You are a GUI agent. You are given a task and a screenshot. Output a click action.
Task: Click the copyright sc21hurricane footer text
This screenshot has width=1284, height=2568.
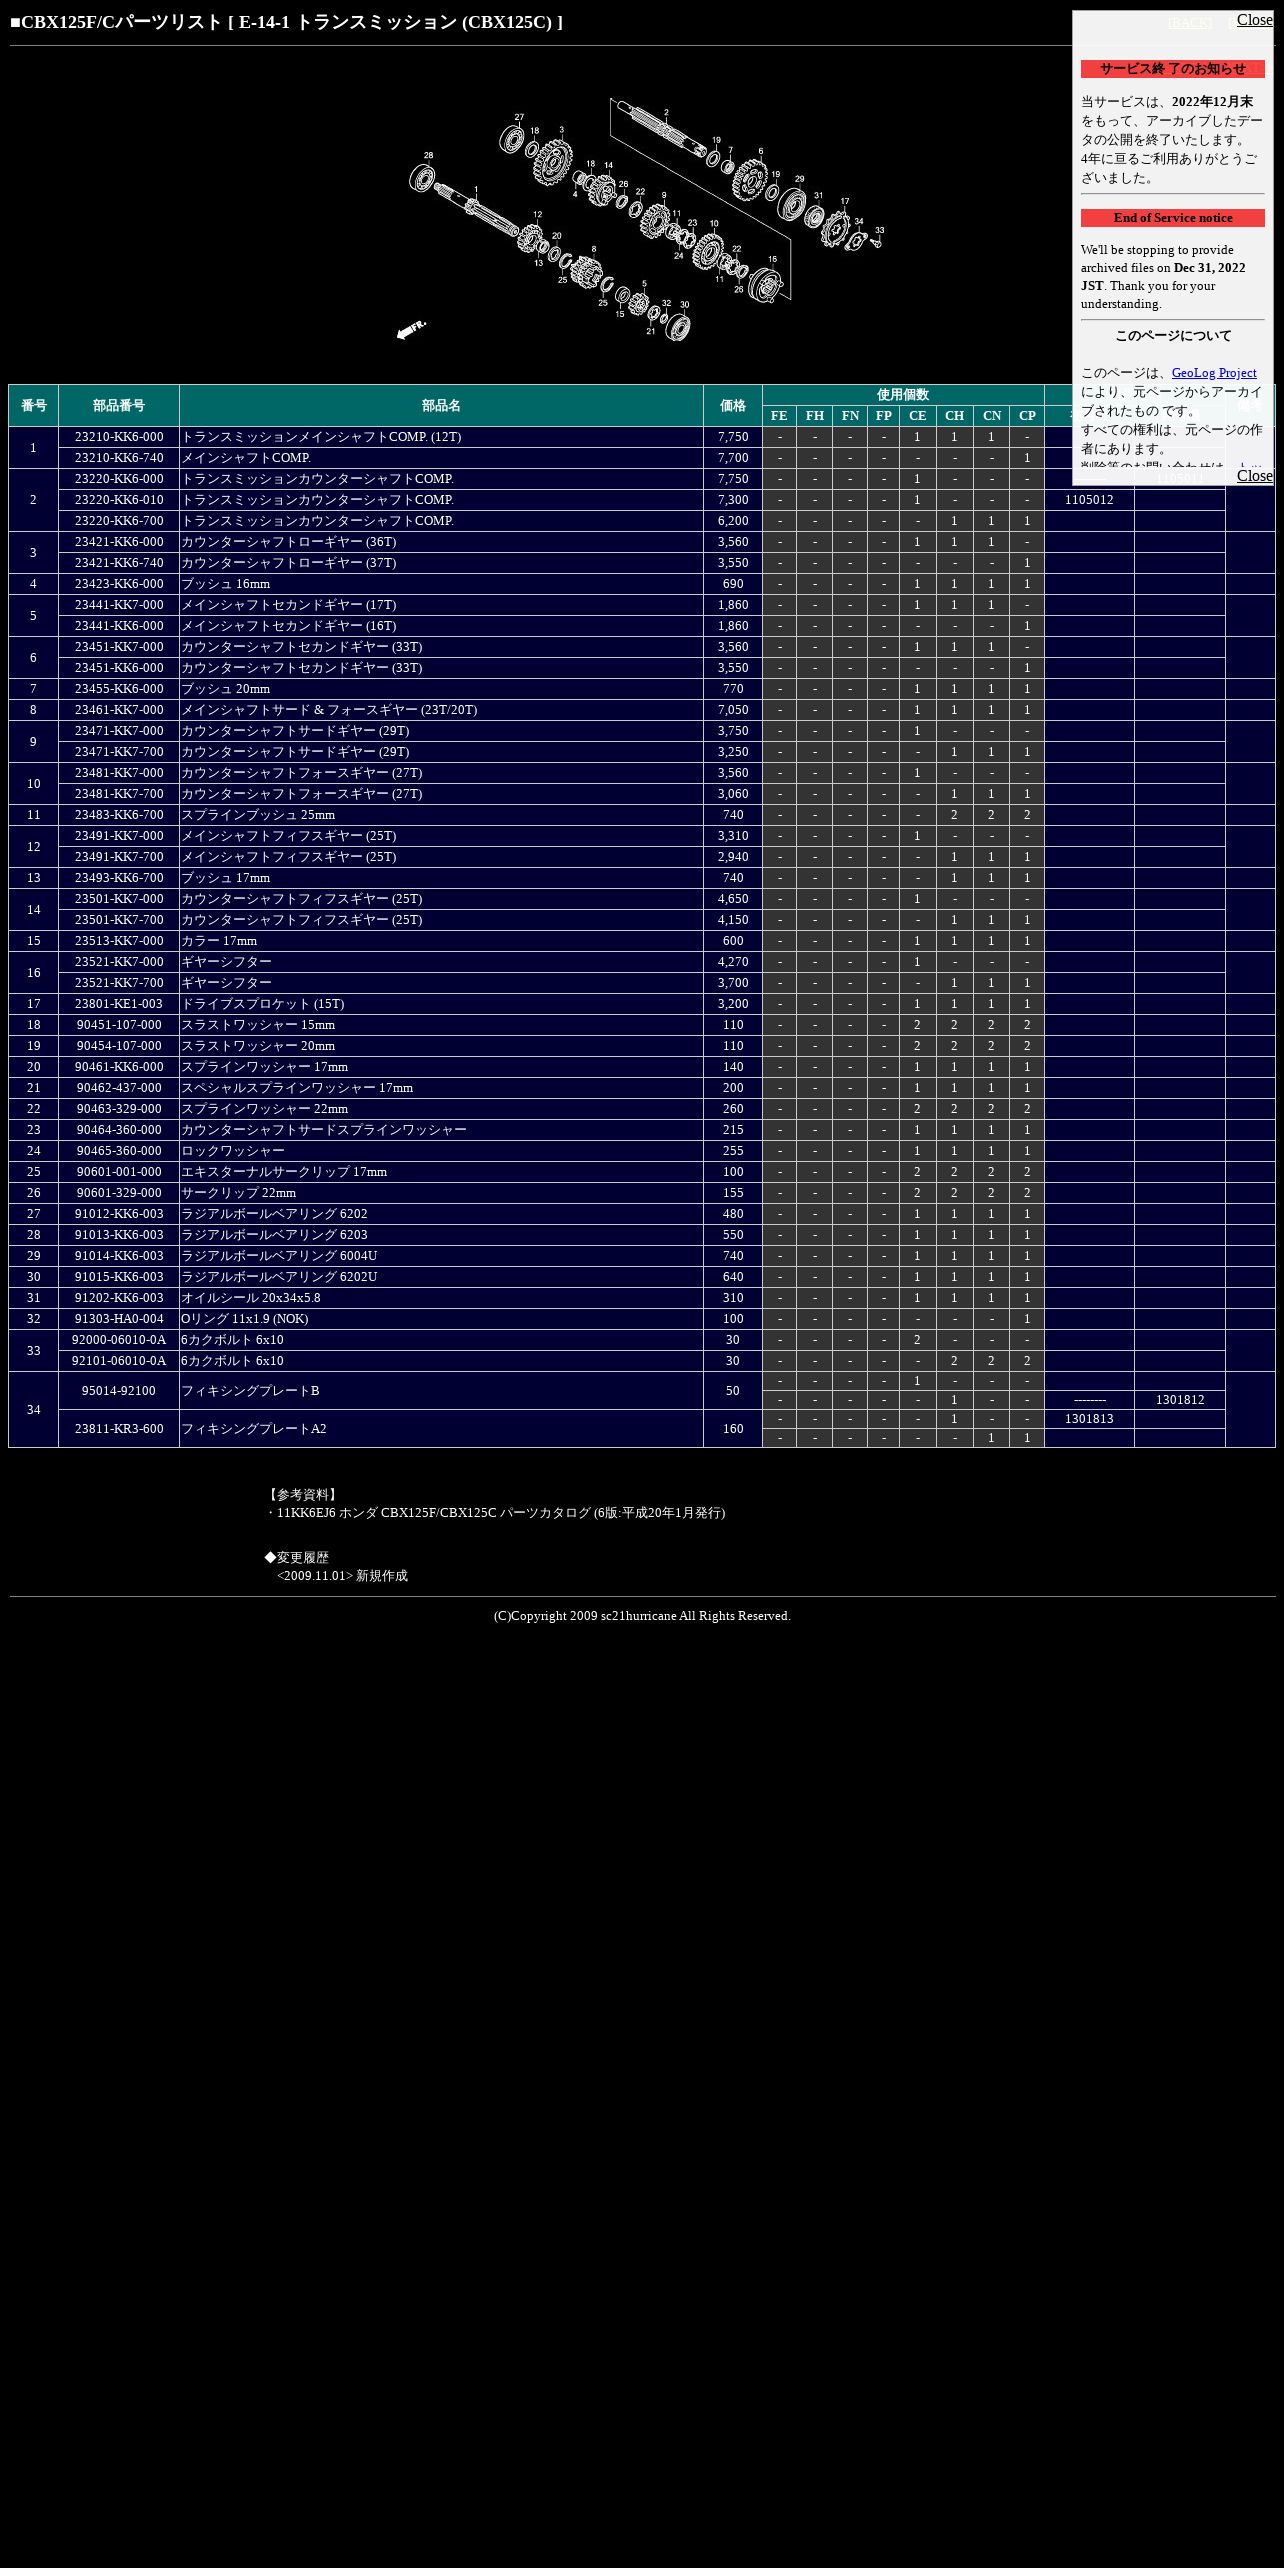click(642, 1616)
